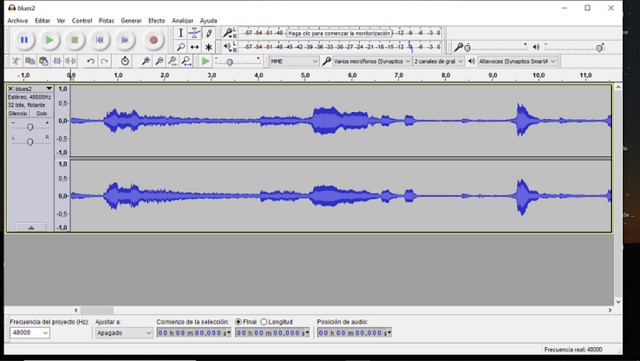
Task: Stop playback using the Stop button
Action: 75,40
